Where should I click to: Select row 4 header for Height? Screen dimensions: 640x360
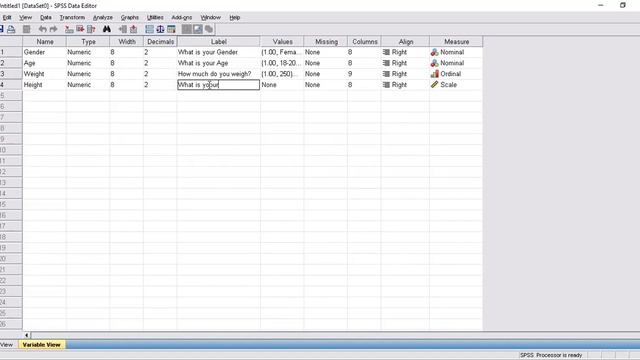[11, 85]
